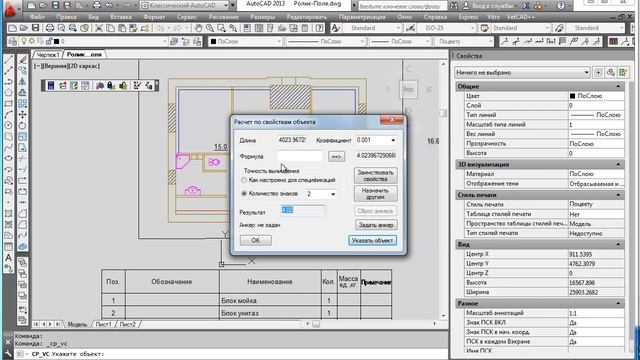Click the Undo arrow in quick access toolbar
This screenshot has height=360, width=640.
(x=109, y=5)
